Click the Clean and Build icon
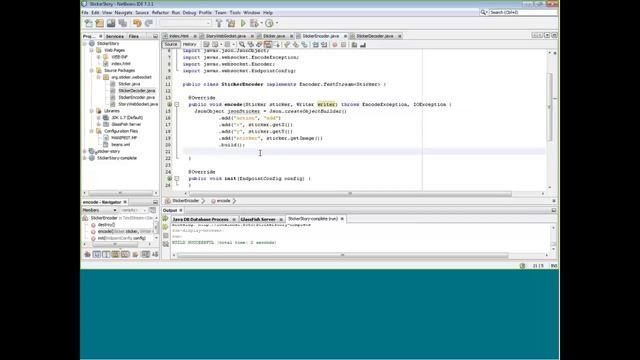Screen dimensions: 640x360 pos(231,23)
